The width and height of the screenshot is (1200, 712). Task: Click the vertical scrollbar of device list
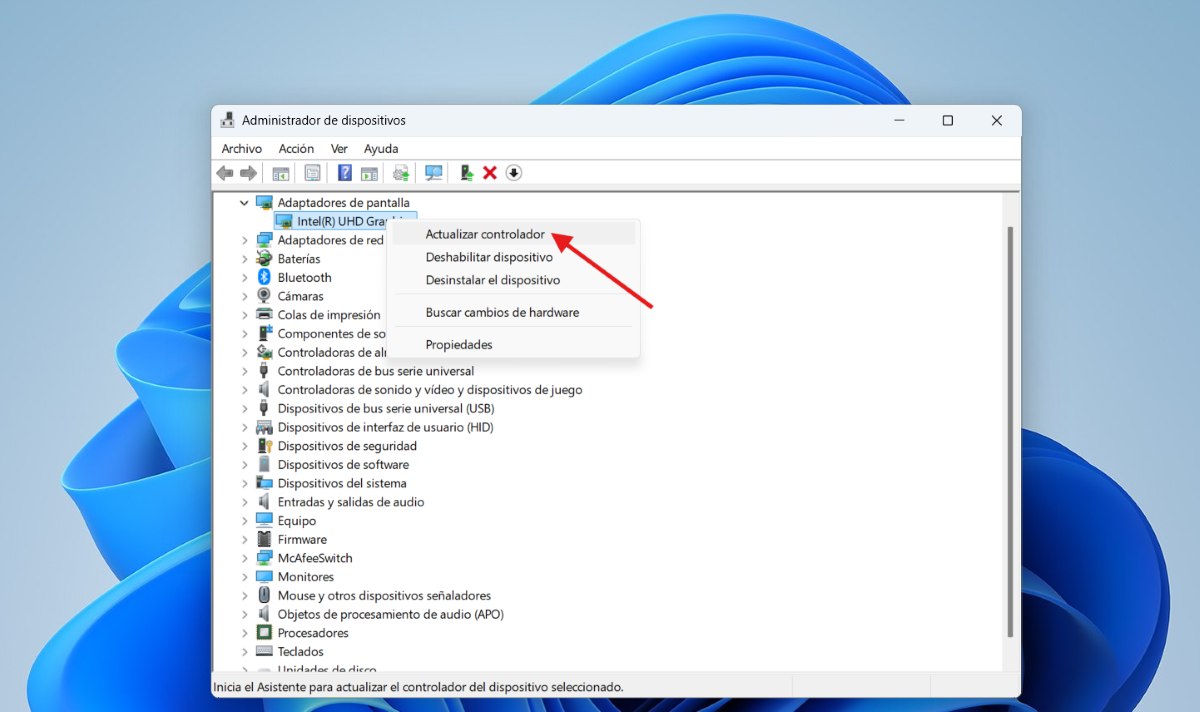[1010, 430]
